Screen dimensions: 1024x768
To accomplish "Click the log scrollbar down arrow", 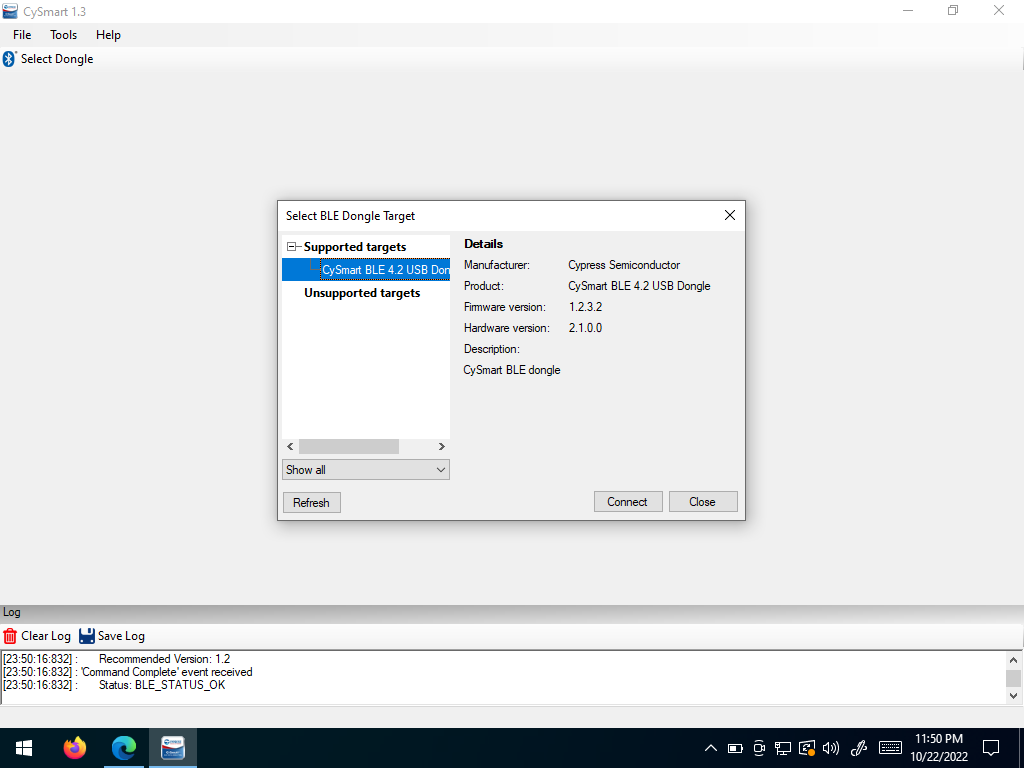I will (x=1014, y=696).
